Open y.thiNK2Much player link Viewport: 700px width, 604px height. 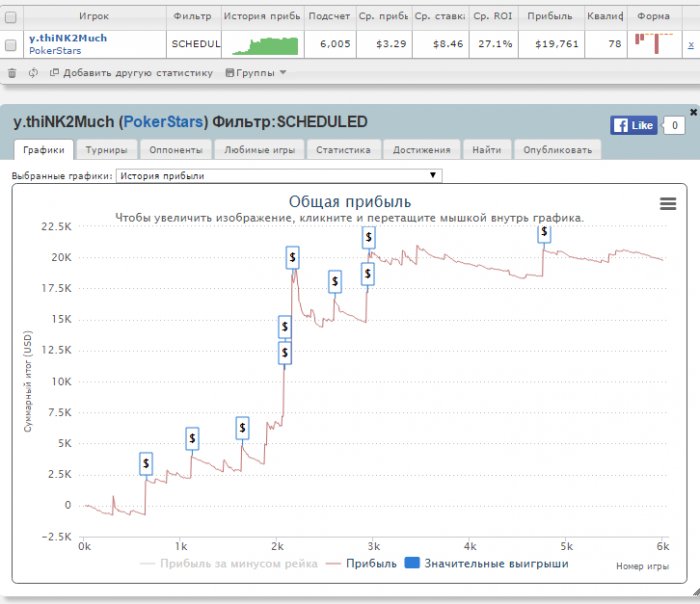68,38
